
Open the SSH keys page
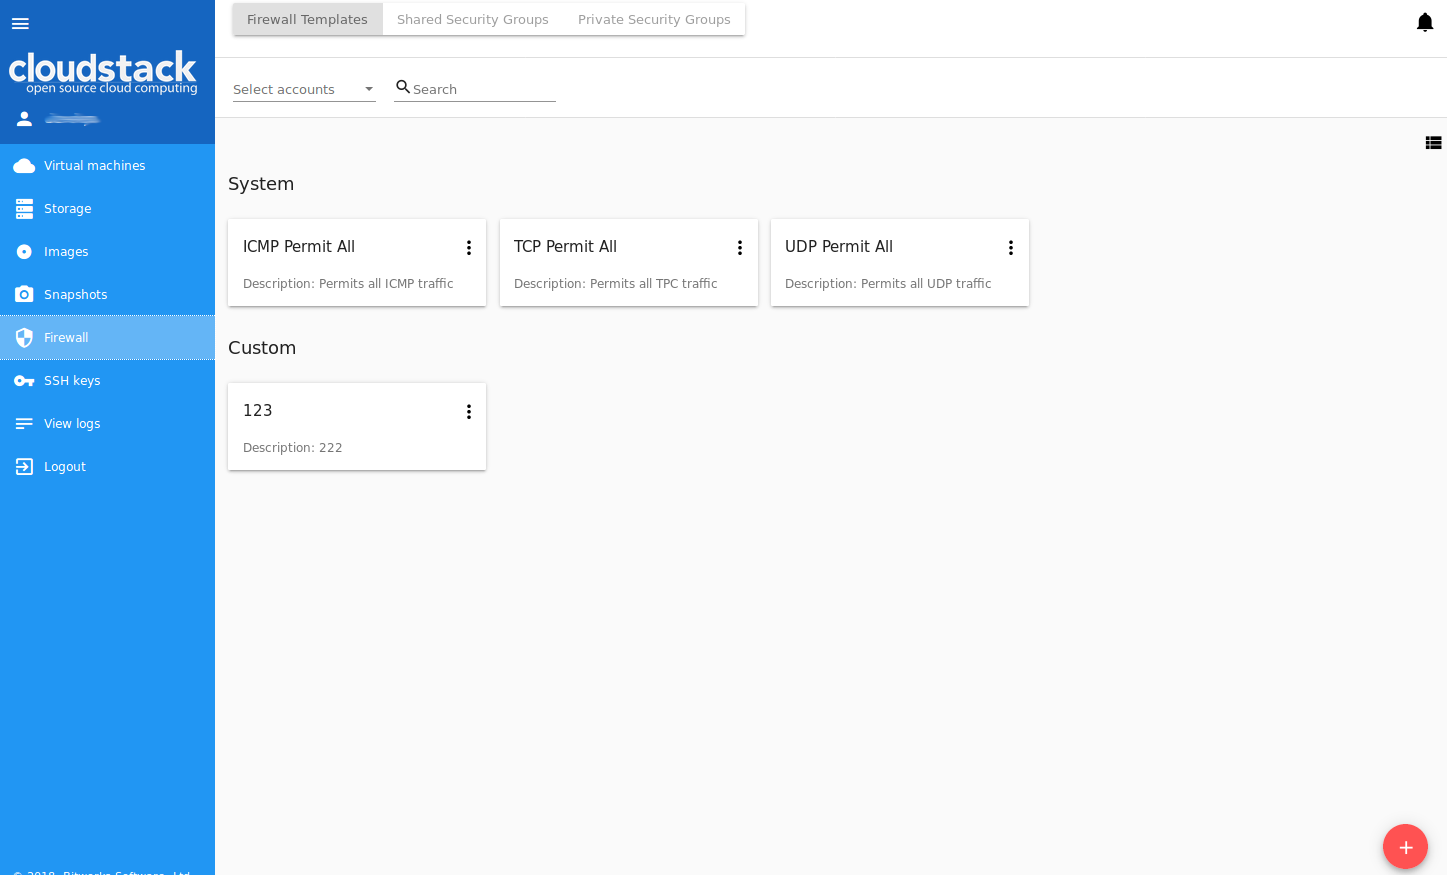(72, 380)
